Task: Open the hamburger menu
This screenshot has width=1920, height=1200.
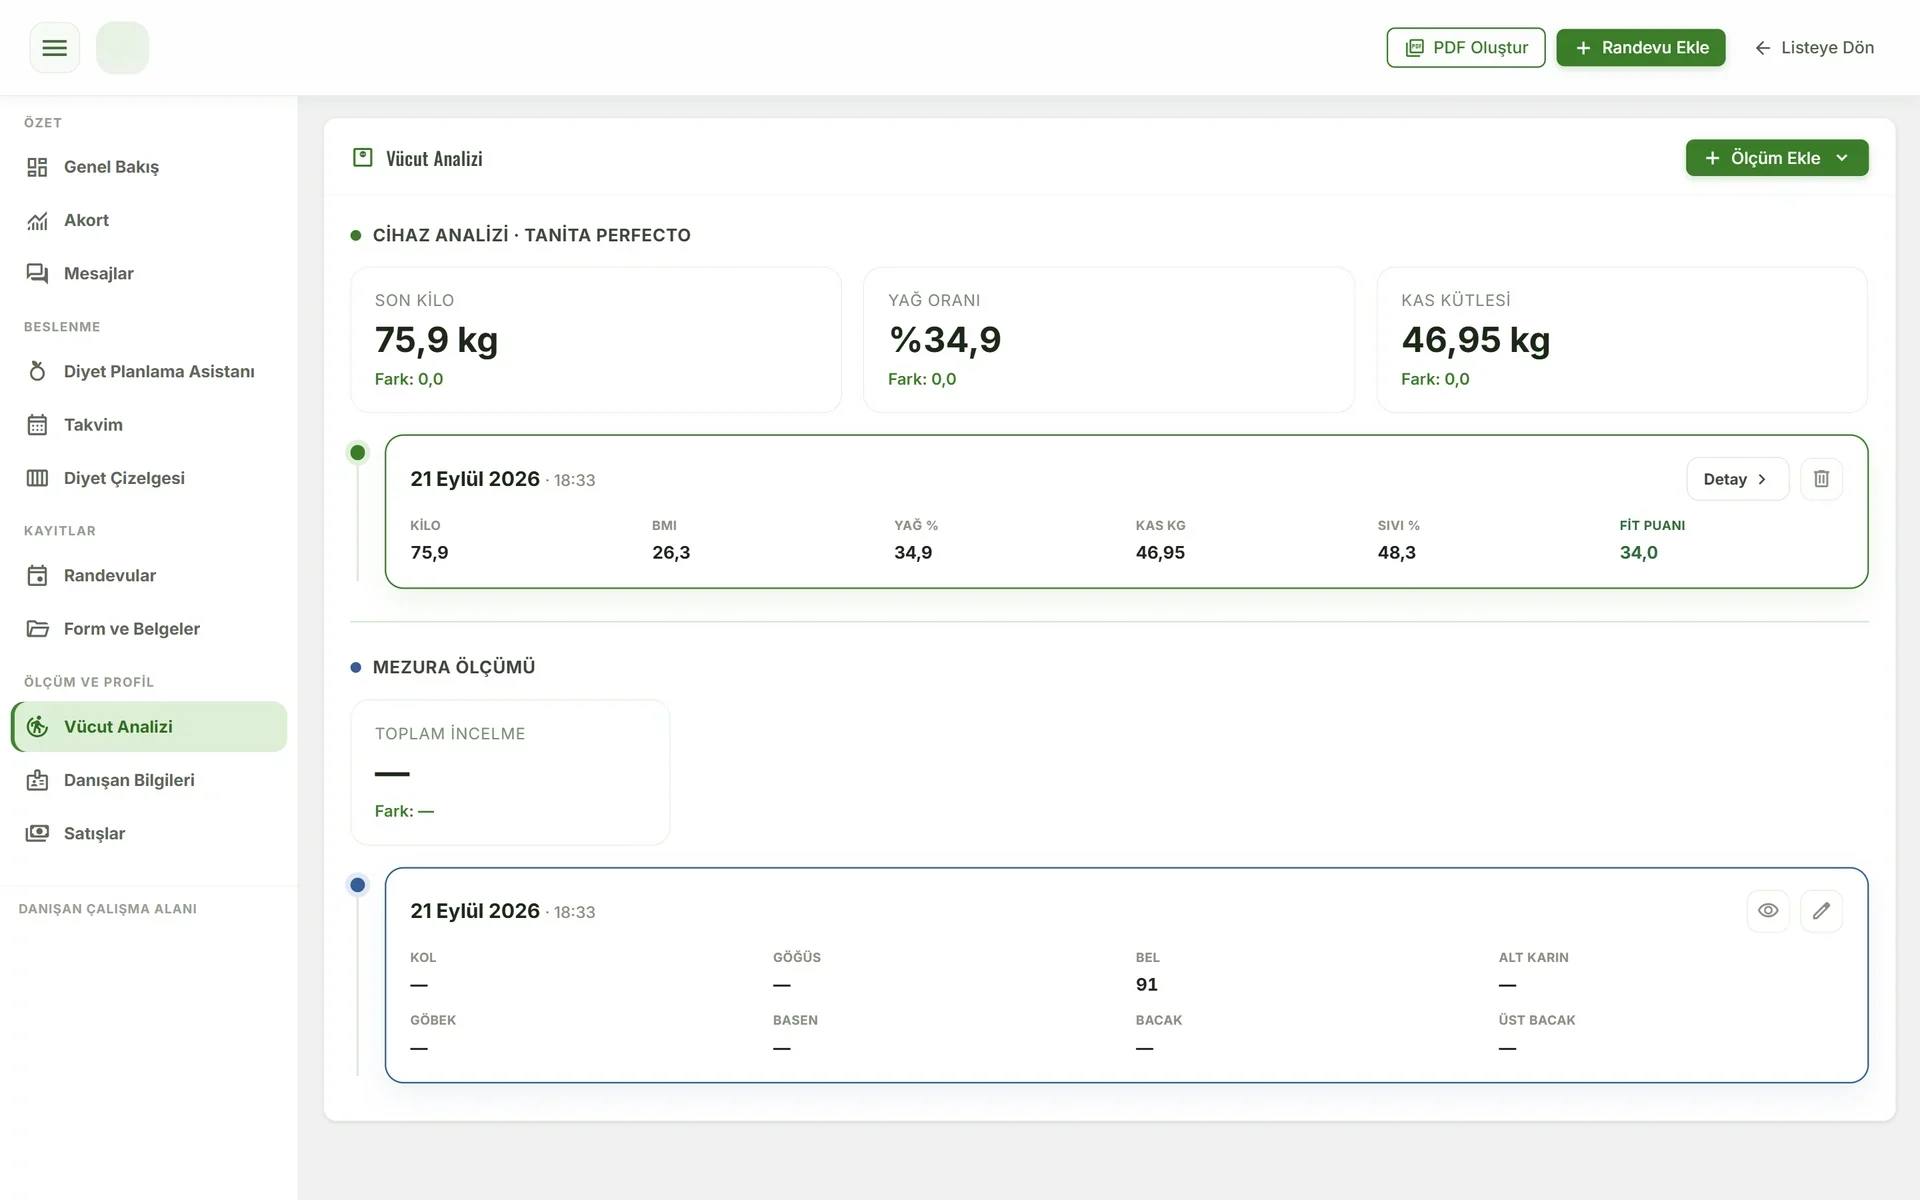Action: [x=54, y=48]
